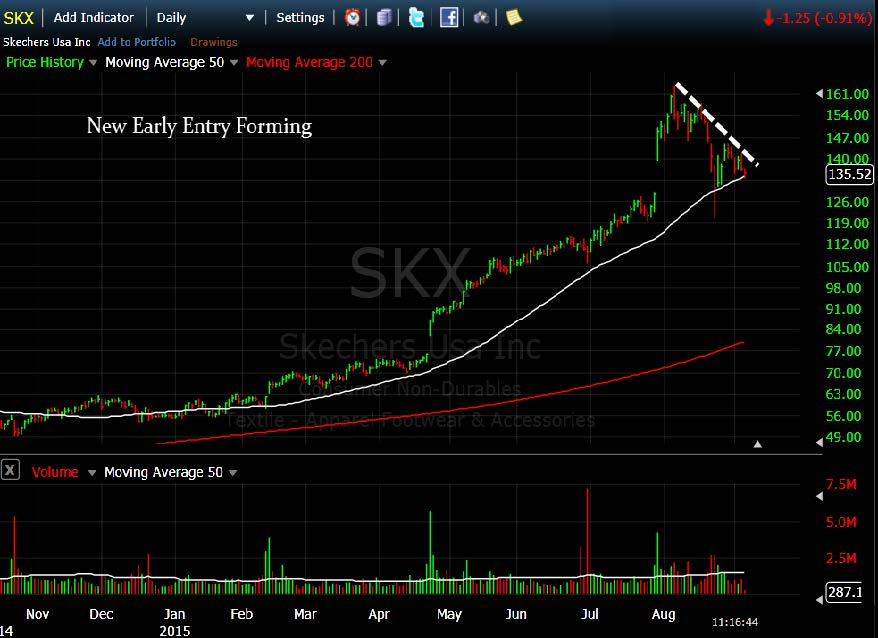The width and height of the screenshot is (878, 638).
Task: Expand Volume indicator dropdown arrow
Action: coord(92,473)
